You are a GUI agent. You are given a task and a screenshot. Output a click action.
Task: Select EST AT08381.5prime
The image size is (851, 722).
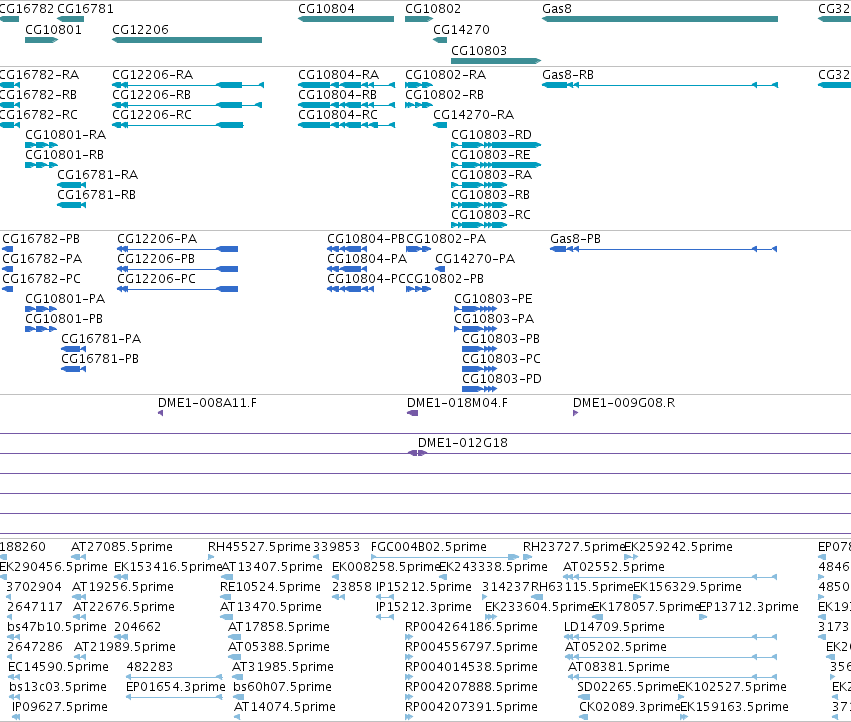tap(619, 667)
